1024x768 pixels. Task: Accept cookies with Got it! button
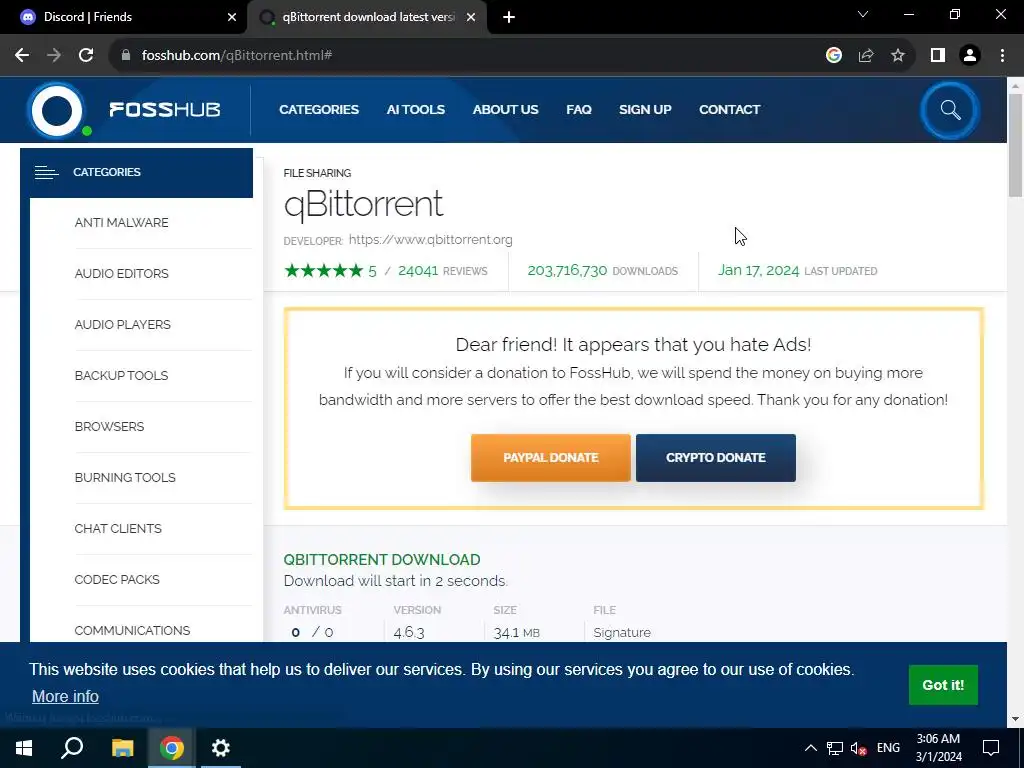pos(943,685)
